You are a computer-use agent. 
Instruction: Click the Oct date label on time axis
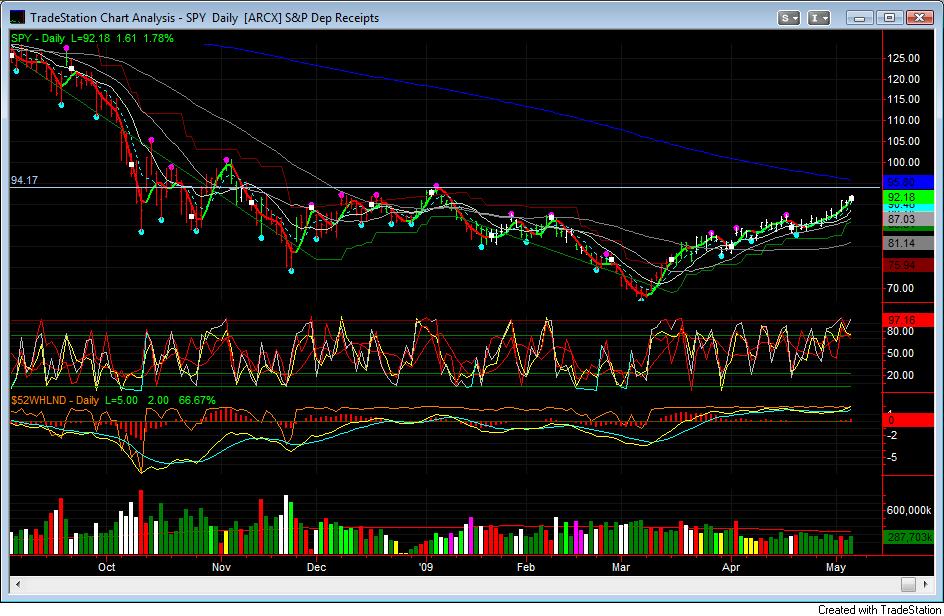(107, 567)
